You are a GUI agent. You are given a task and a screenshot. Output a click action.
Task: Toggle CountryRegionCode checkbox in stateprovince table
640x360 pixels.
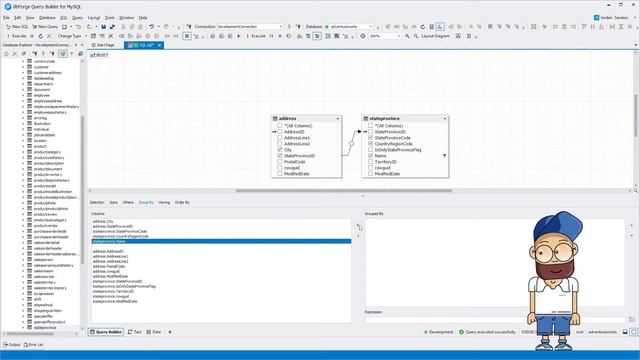point(371,144)
